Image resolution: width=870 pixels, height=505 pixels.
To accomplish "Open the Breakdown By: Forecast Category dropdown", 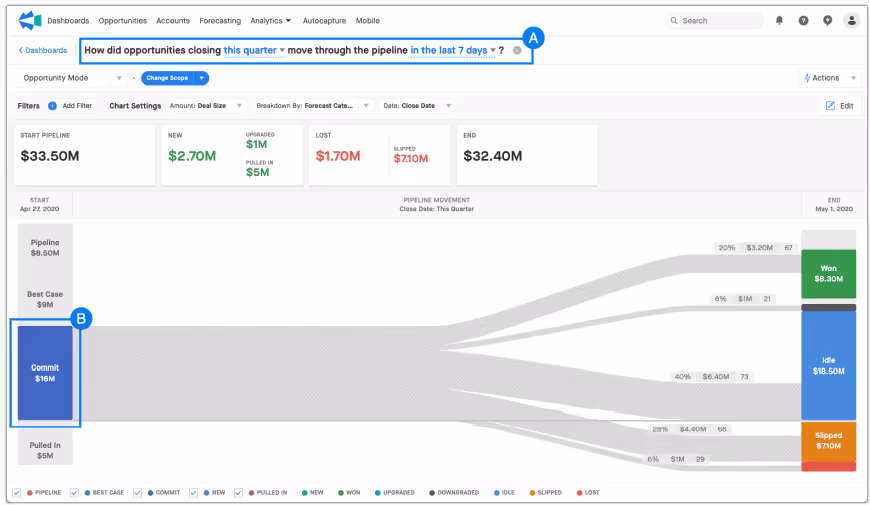I will tap(312, 105).
